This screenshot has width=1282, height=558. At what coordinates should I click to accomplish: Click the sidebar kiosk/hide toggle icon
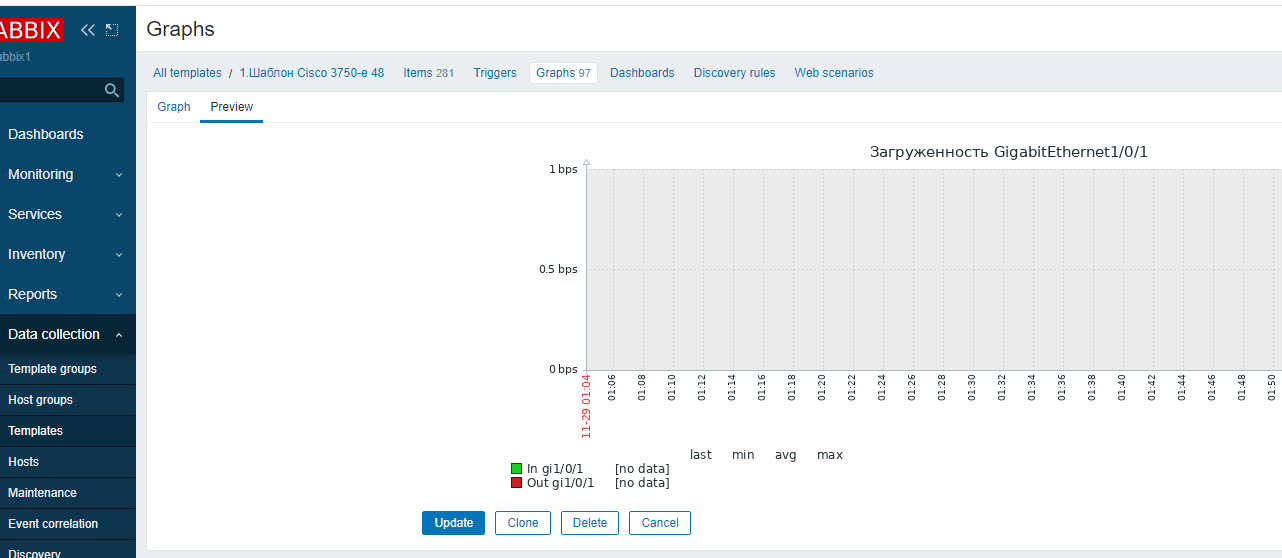point(112,30)
